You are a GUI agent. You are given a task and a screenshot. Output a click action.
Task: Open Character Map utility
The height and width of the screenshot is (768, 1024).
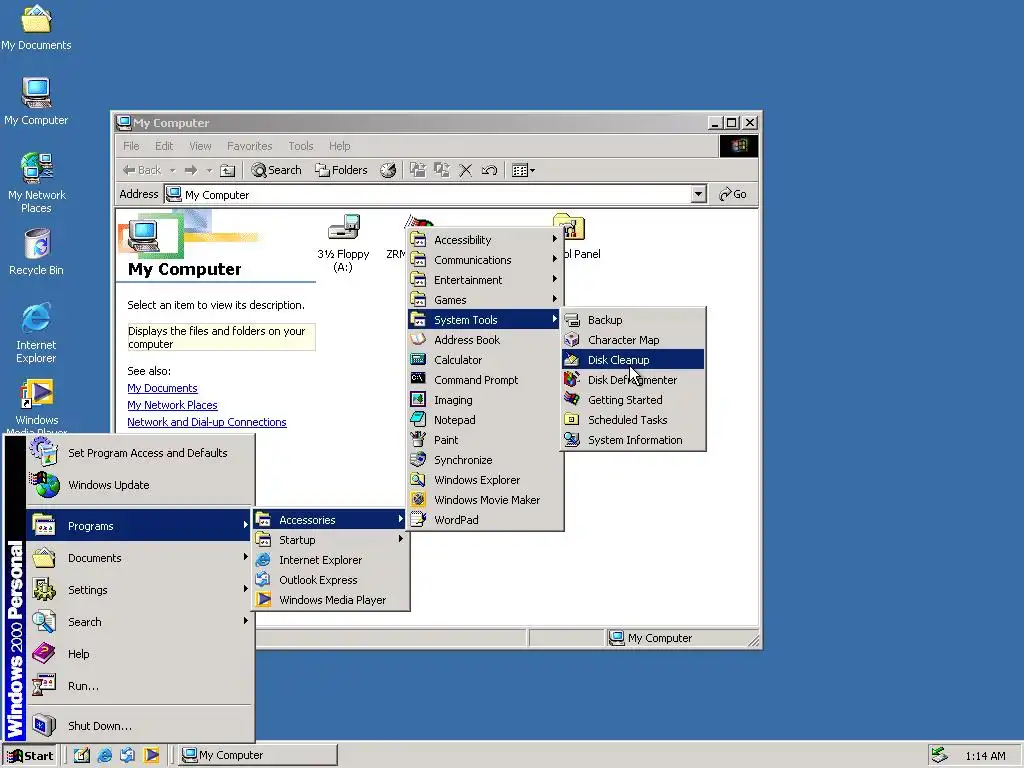(633, 340)
